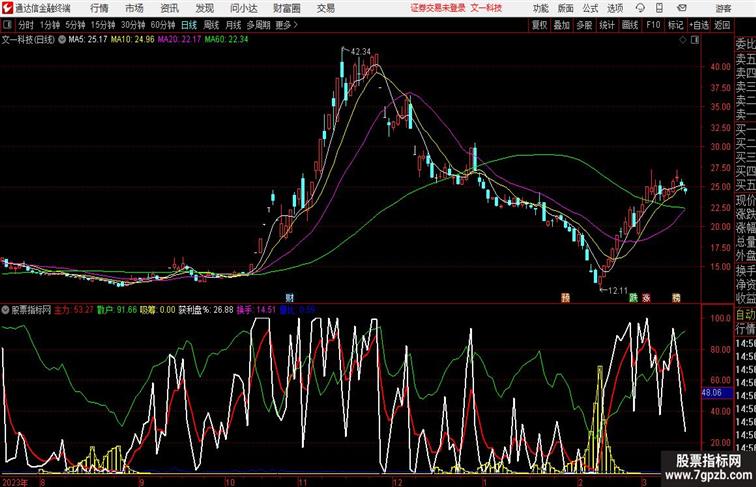Open the 功能 menu

pyautogui.click(x=540, y=8)
